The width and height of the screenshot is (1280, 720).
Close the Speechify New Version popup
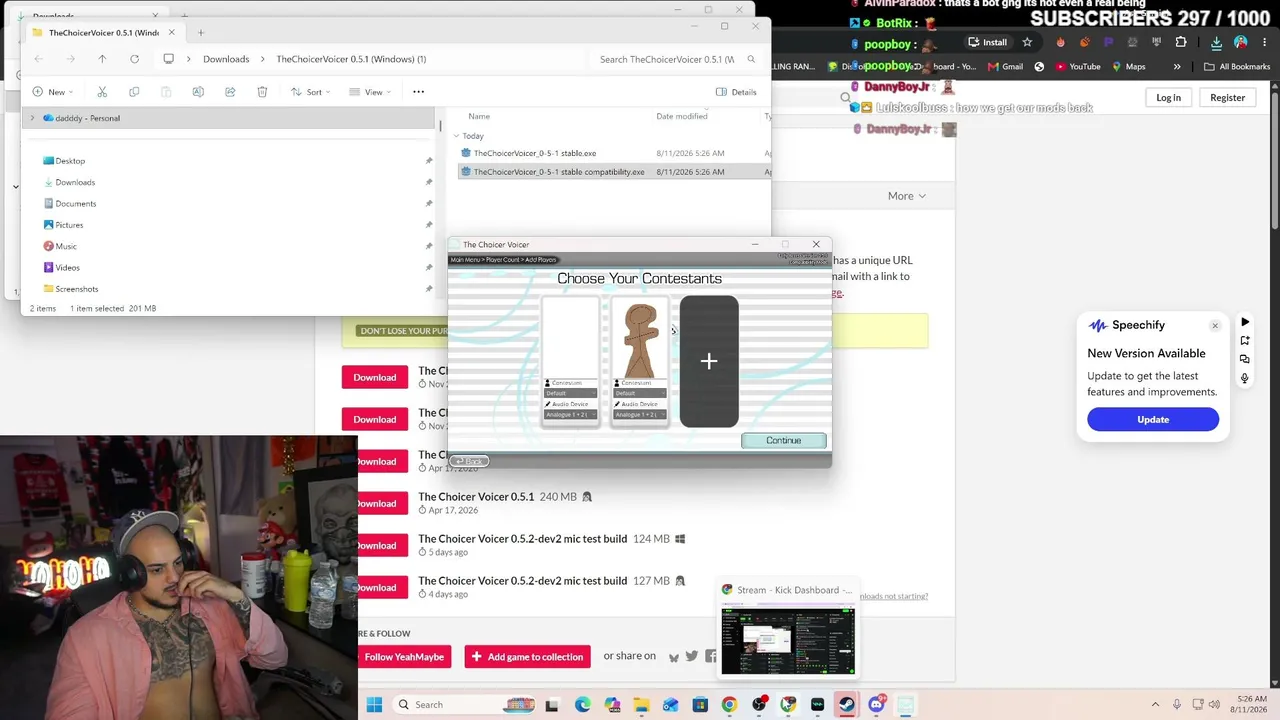click(1215, 326)
